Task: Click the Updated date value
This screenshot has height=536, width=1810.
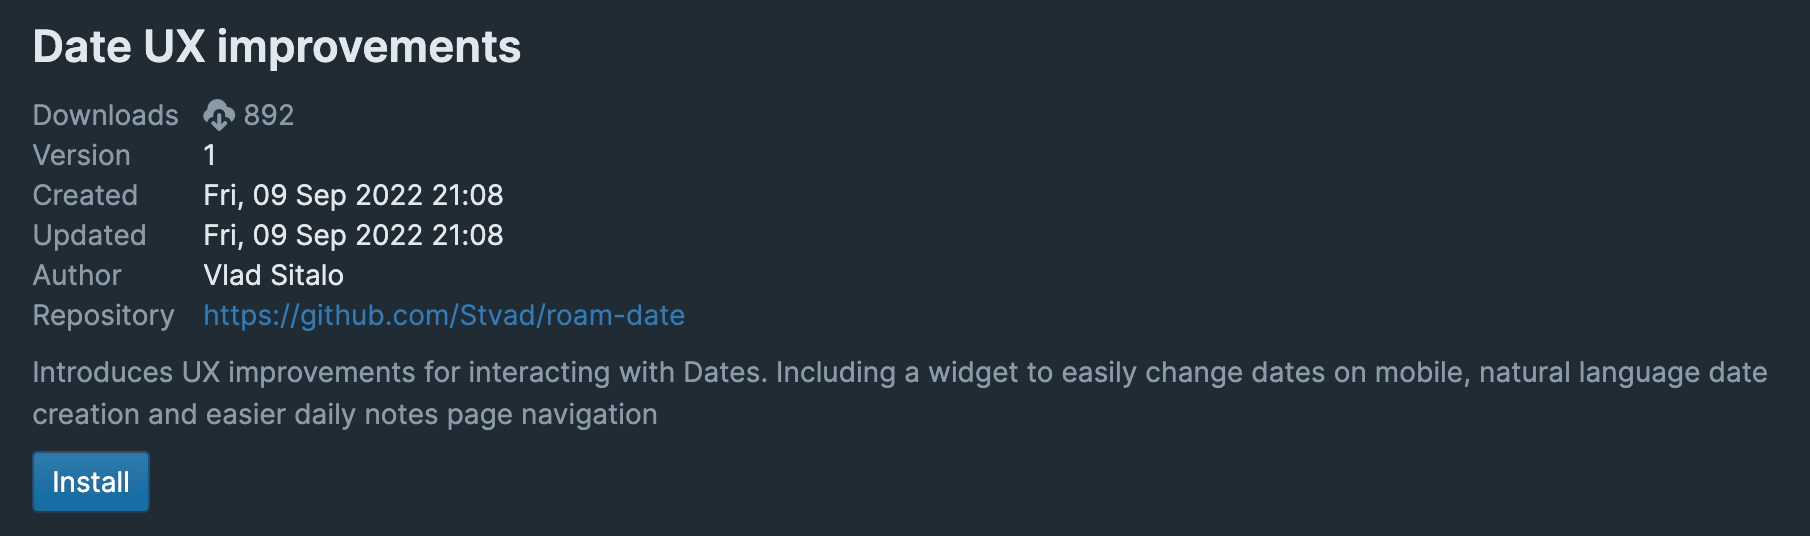Action: 353,235
